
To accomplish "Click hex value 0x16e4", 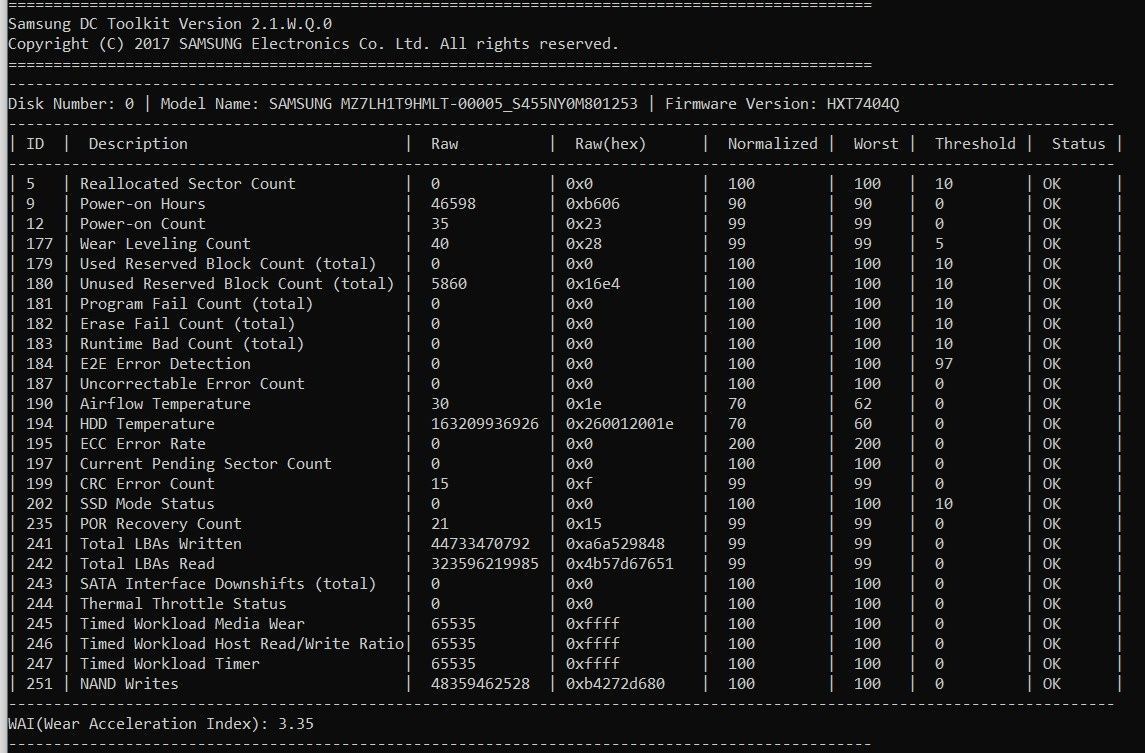I will point(592,283).
